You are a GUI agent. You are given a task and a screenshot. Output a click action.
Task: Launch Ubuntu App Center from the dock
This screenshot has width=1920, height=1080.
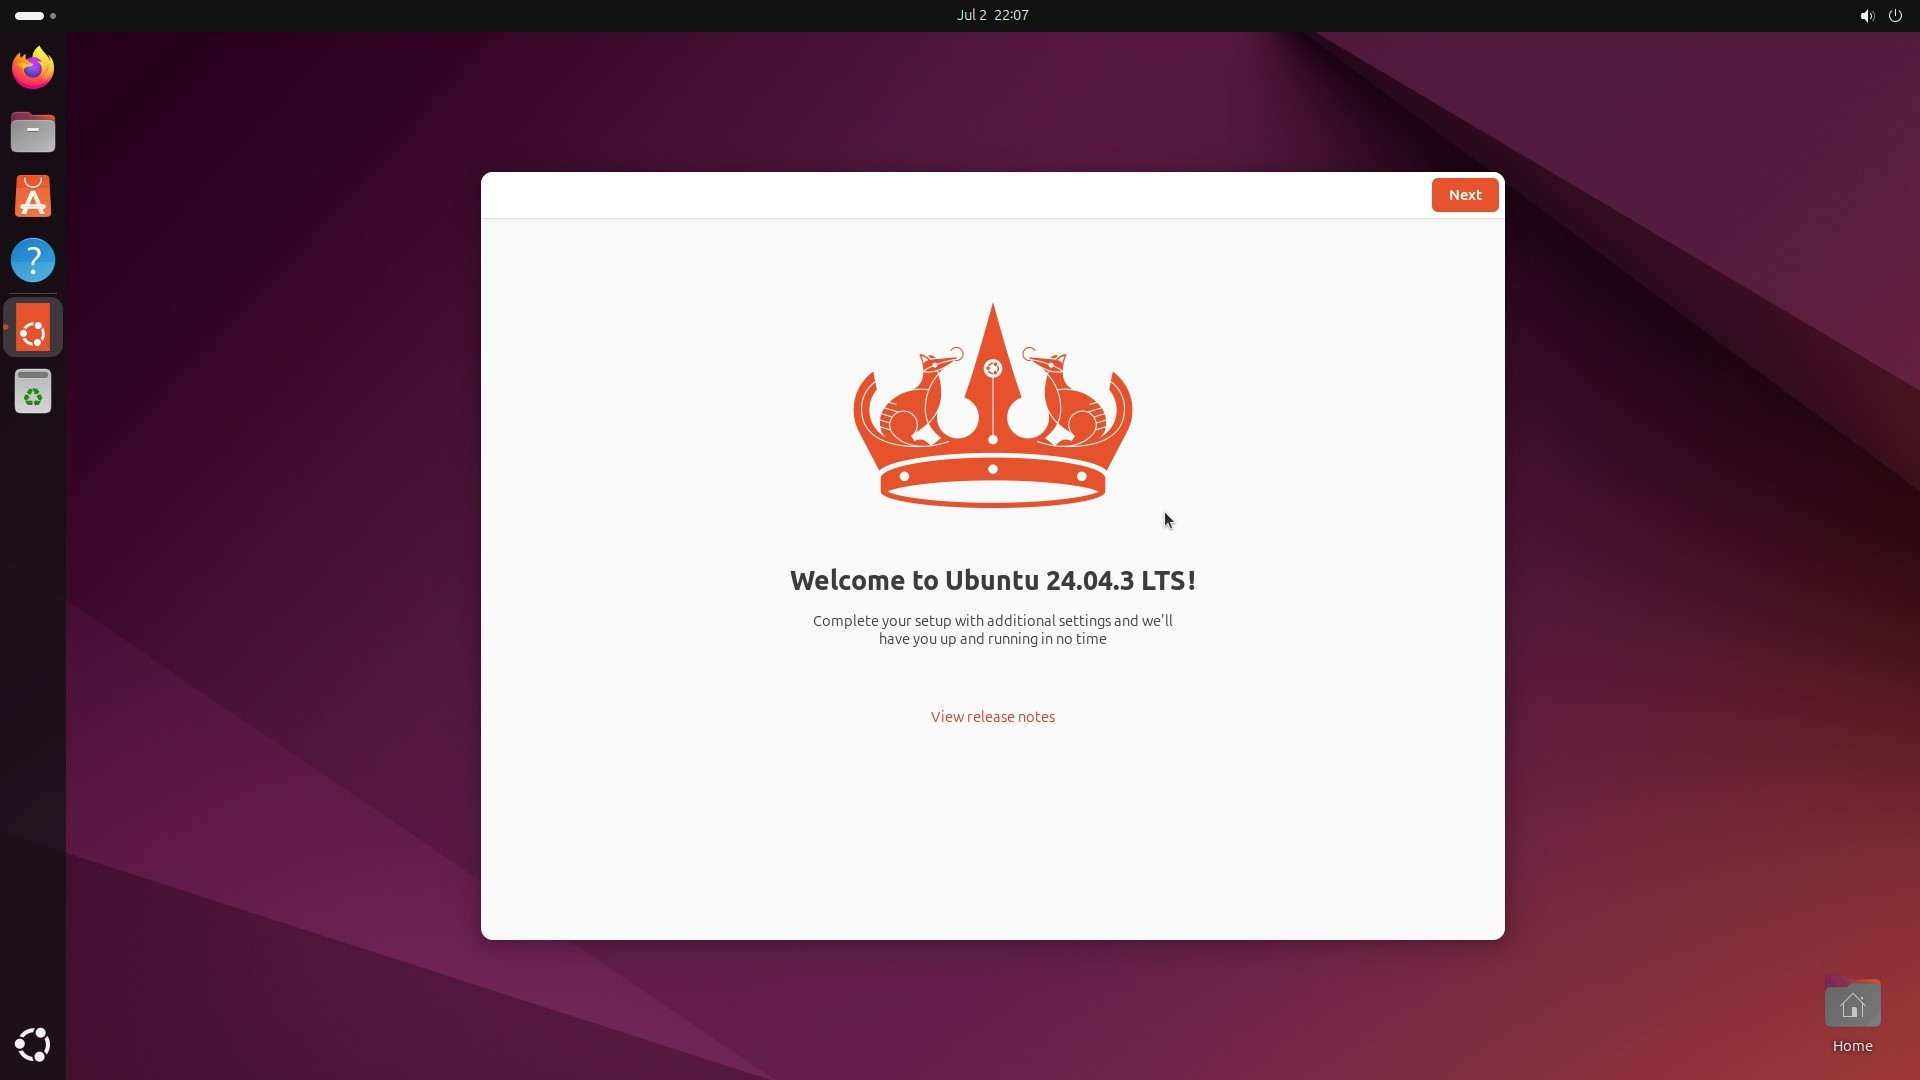tap(32, 196)
